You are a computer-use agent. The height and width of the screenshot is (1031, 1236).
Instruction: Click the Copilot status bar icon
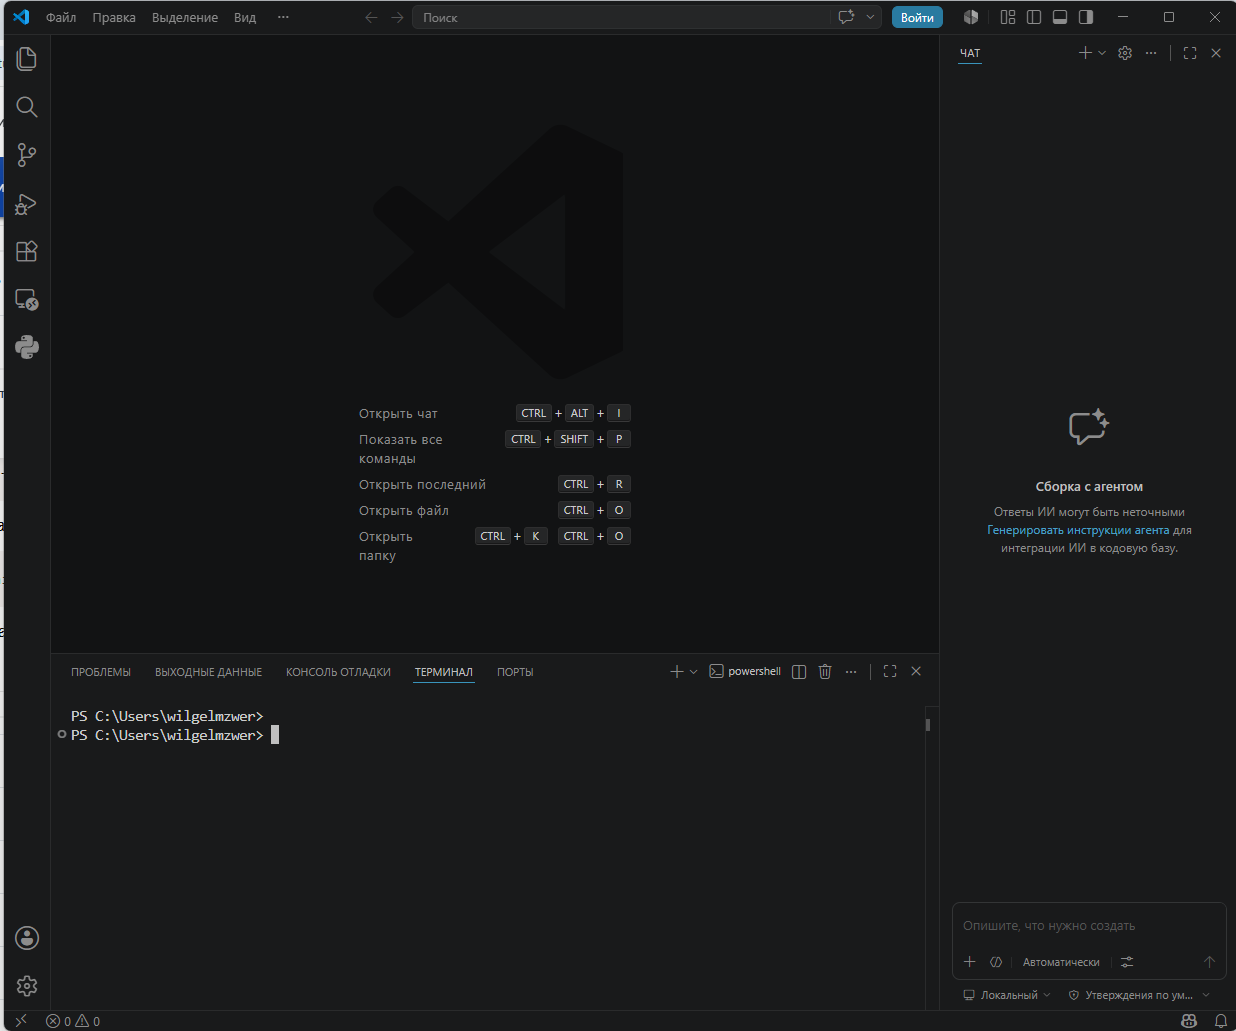pos(1189,1020)
